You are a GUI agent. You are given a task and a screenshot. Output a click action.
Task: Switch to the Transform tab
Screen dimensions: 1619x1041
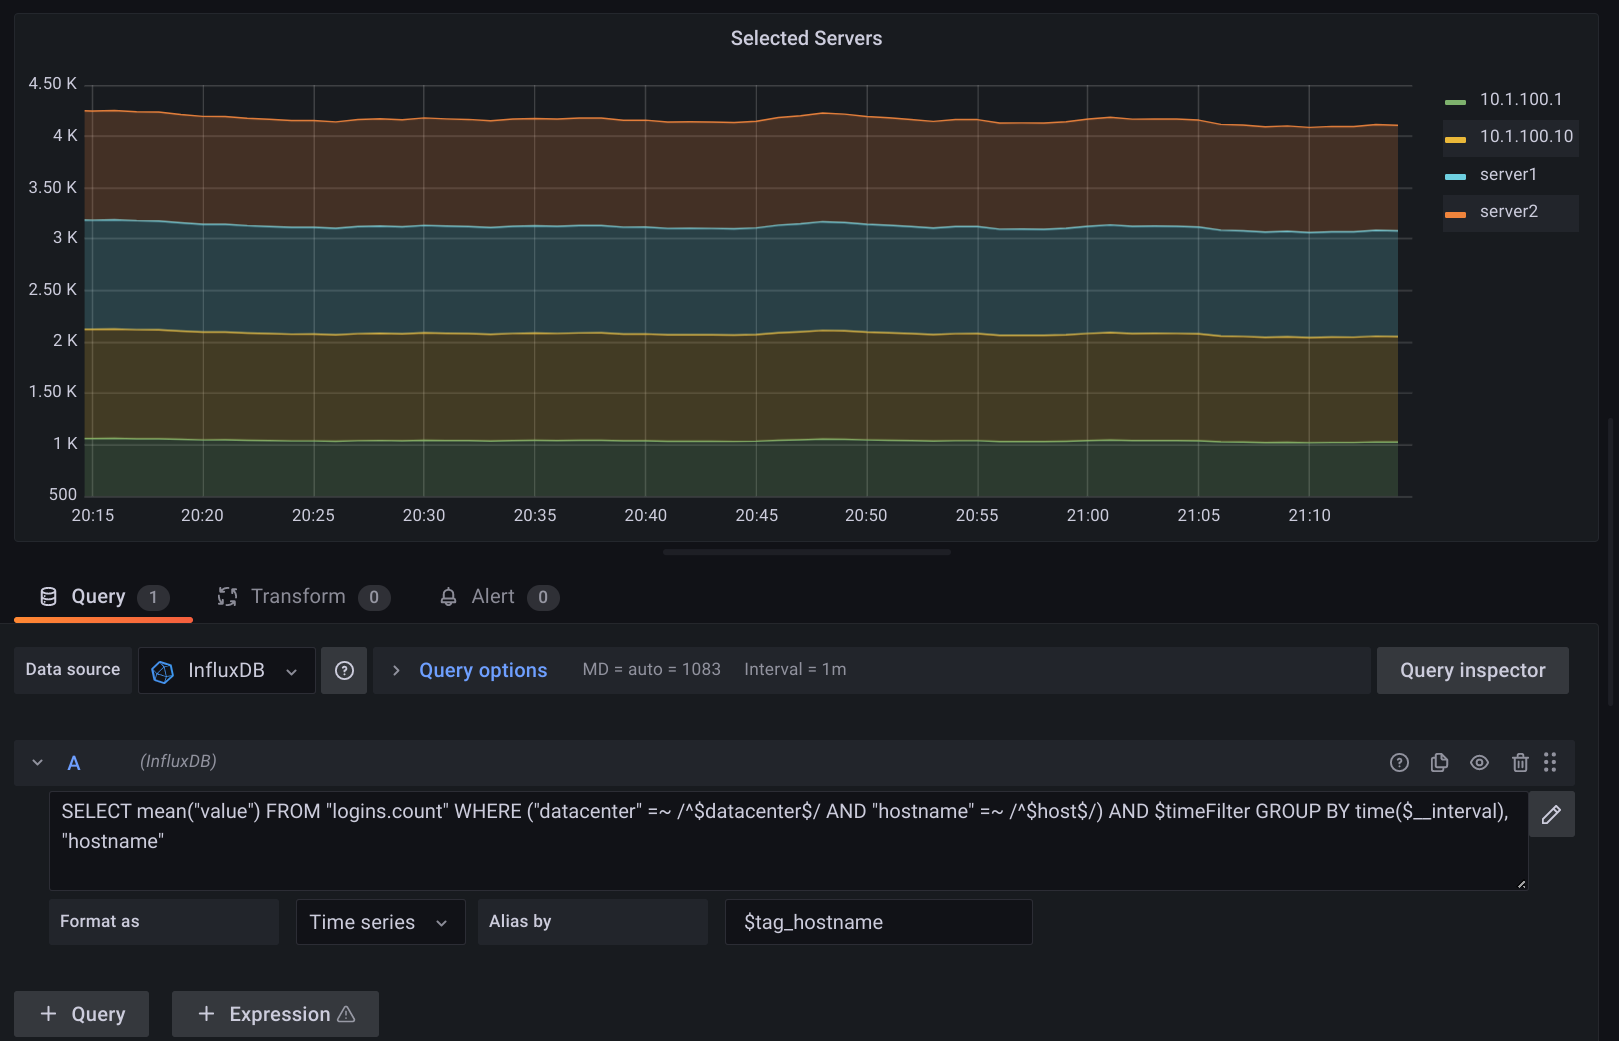point(298,597)
